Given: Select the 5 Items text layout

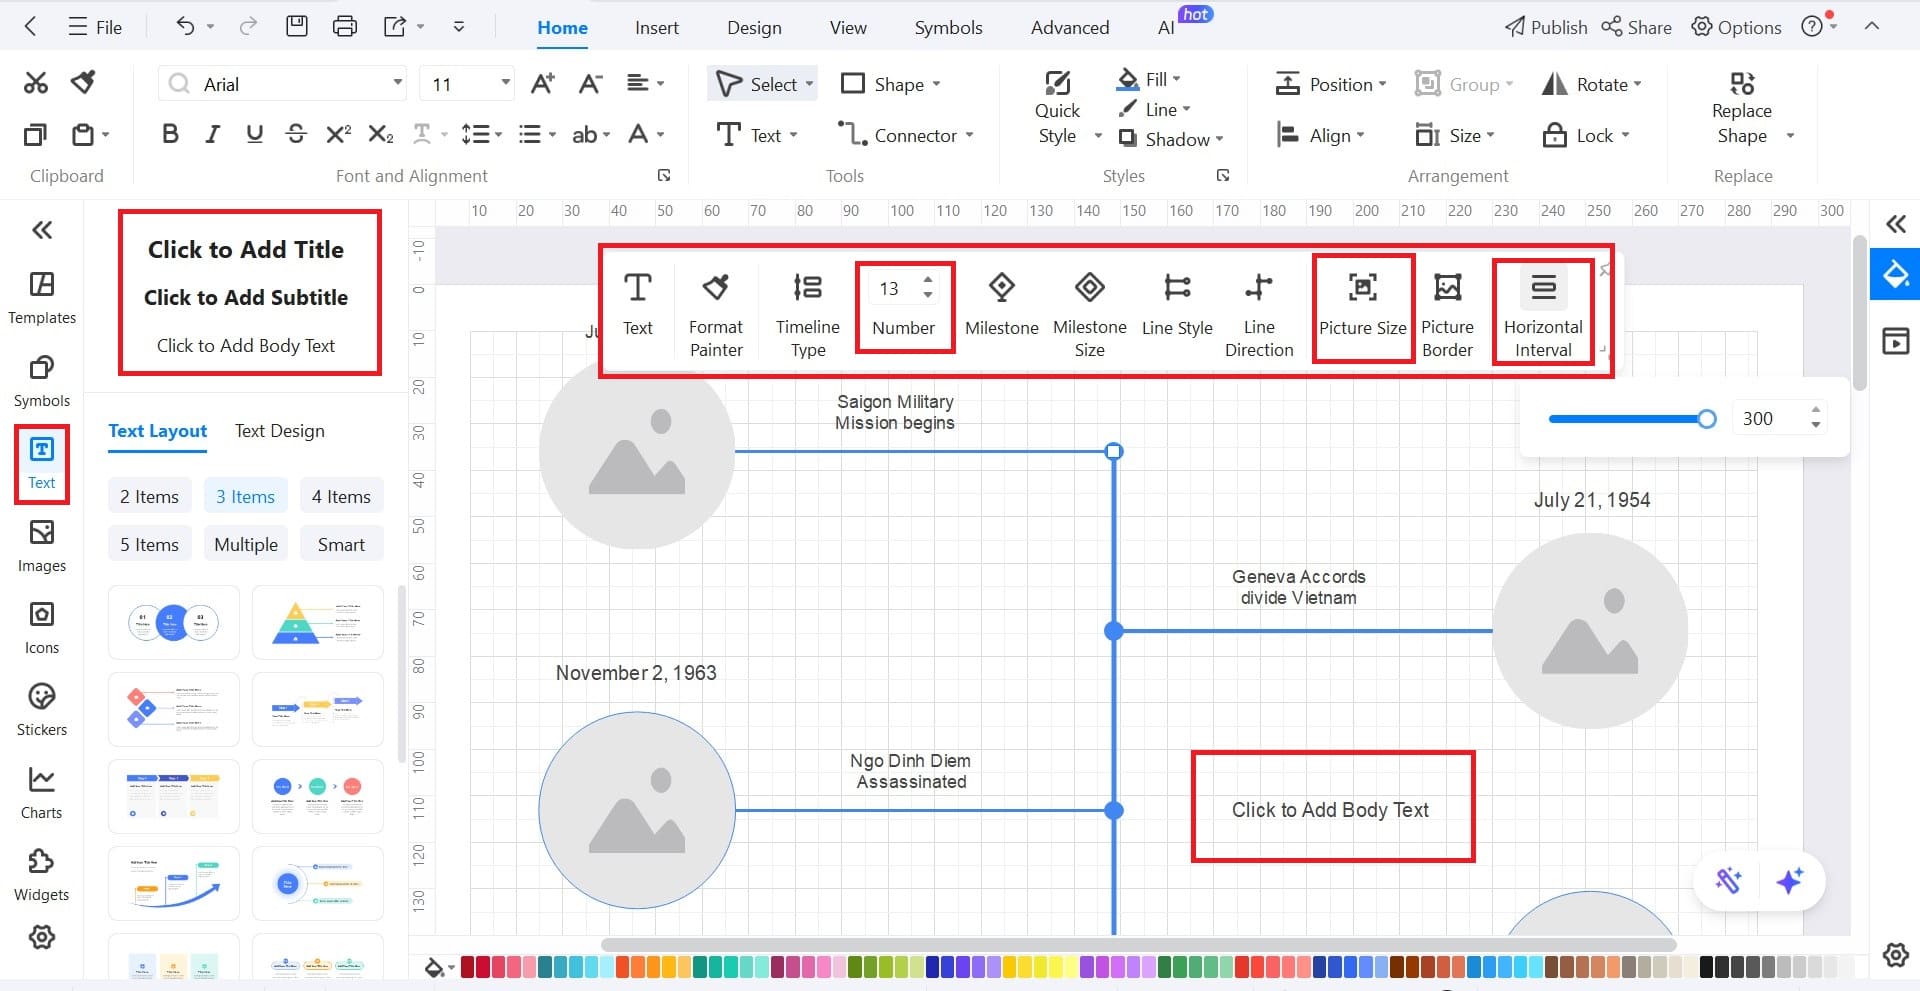Looking at the screenshot, I should pyautogui.click(x=150, y=545).
